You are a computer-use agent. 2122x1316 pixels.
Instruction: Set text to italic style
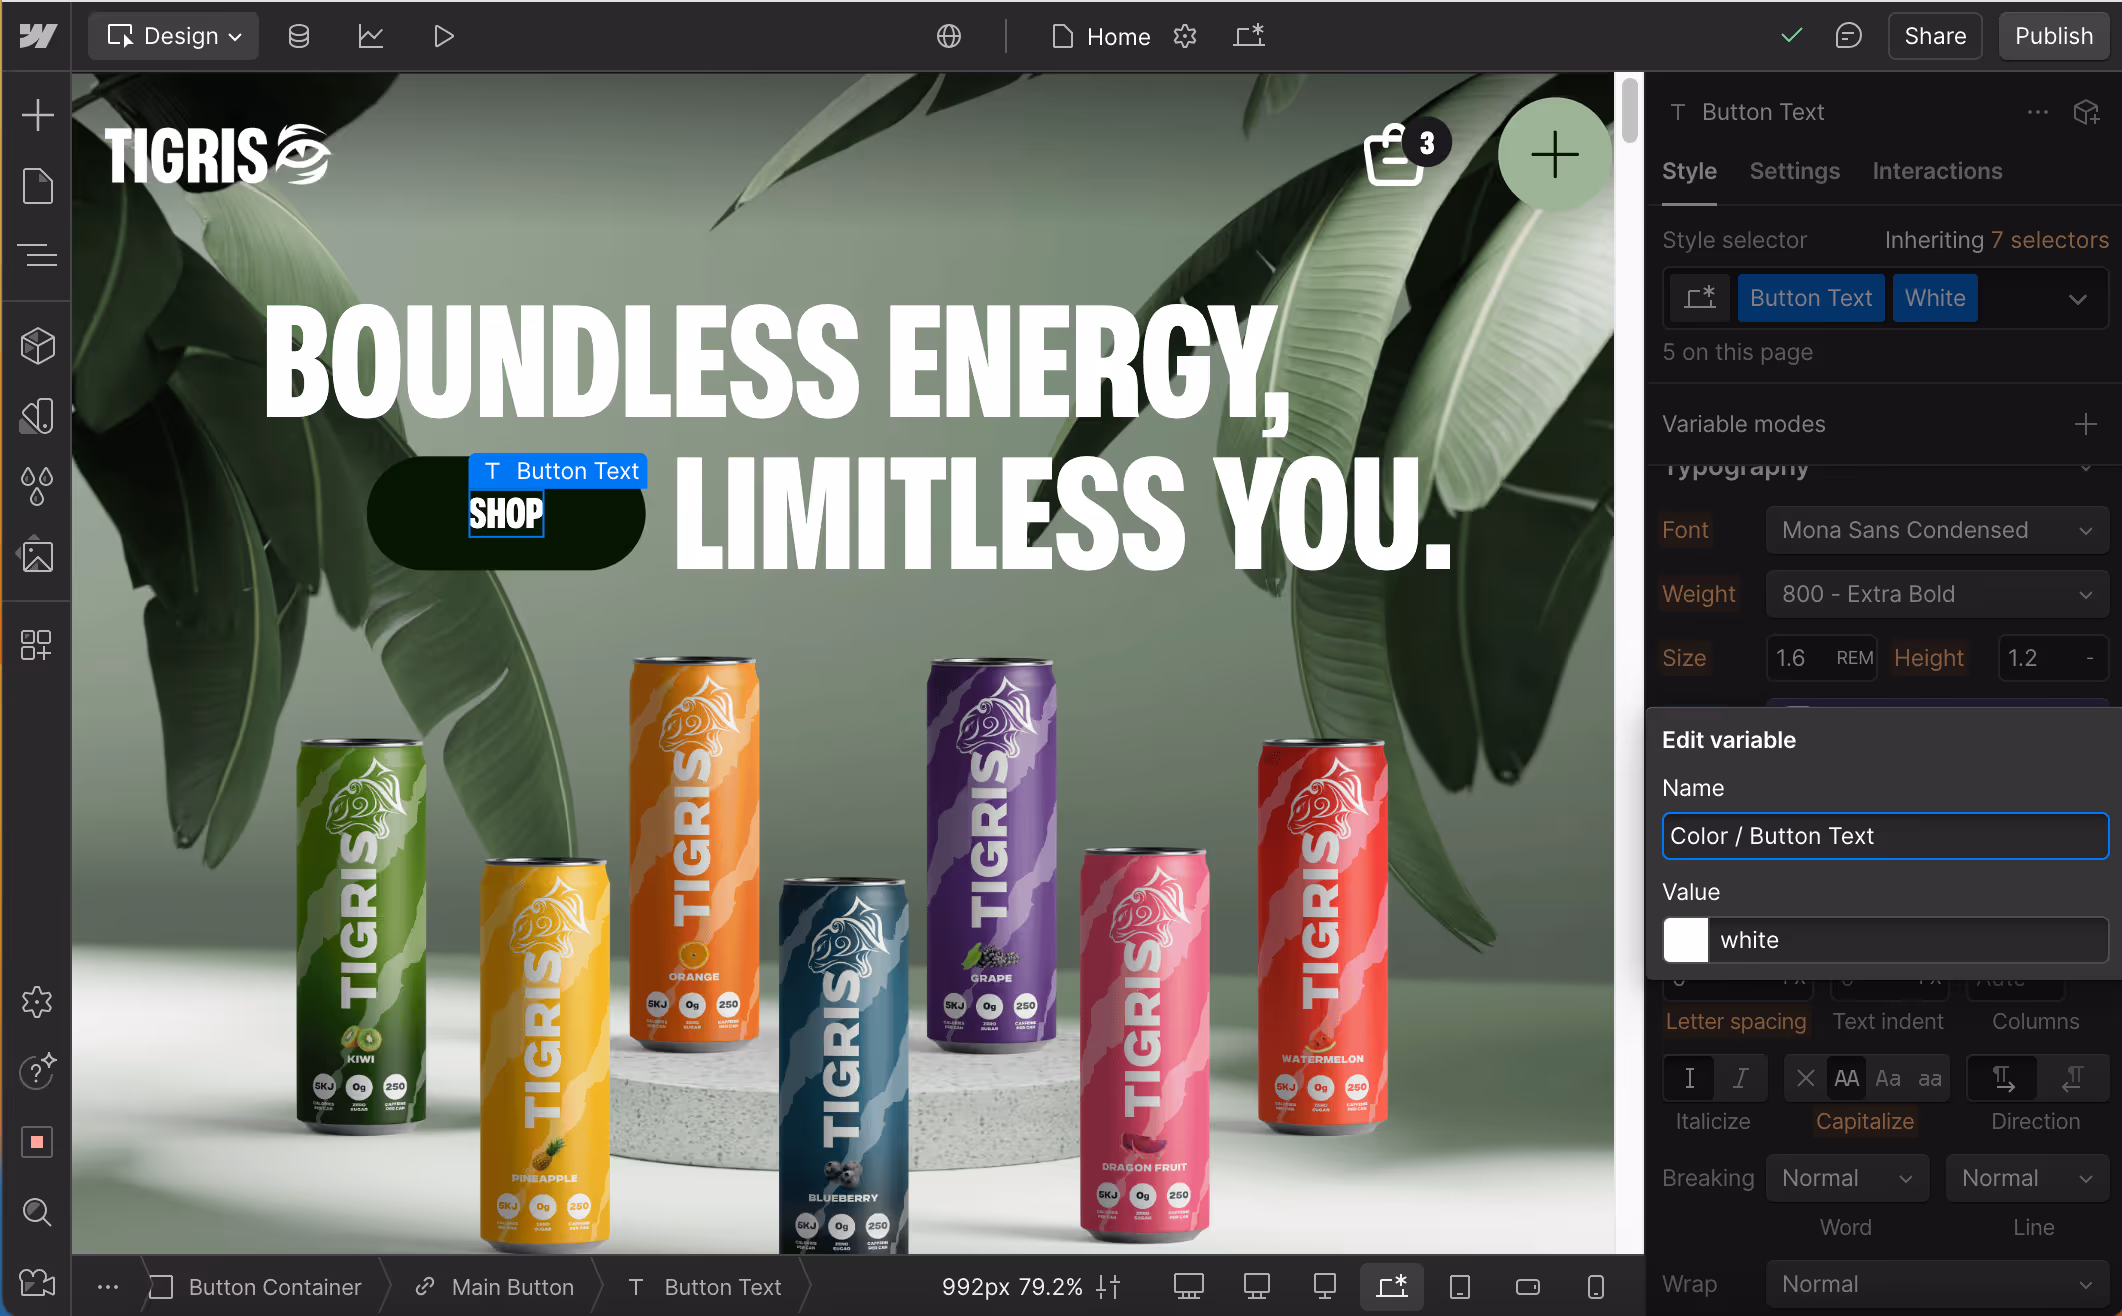point(1741,1078)
